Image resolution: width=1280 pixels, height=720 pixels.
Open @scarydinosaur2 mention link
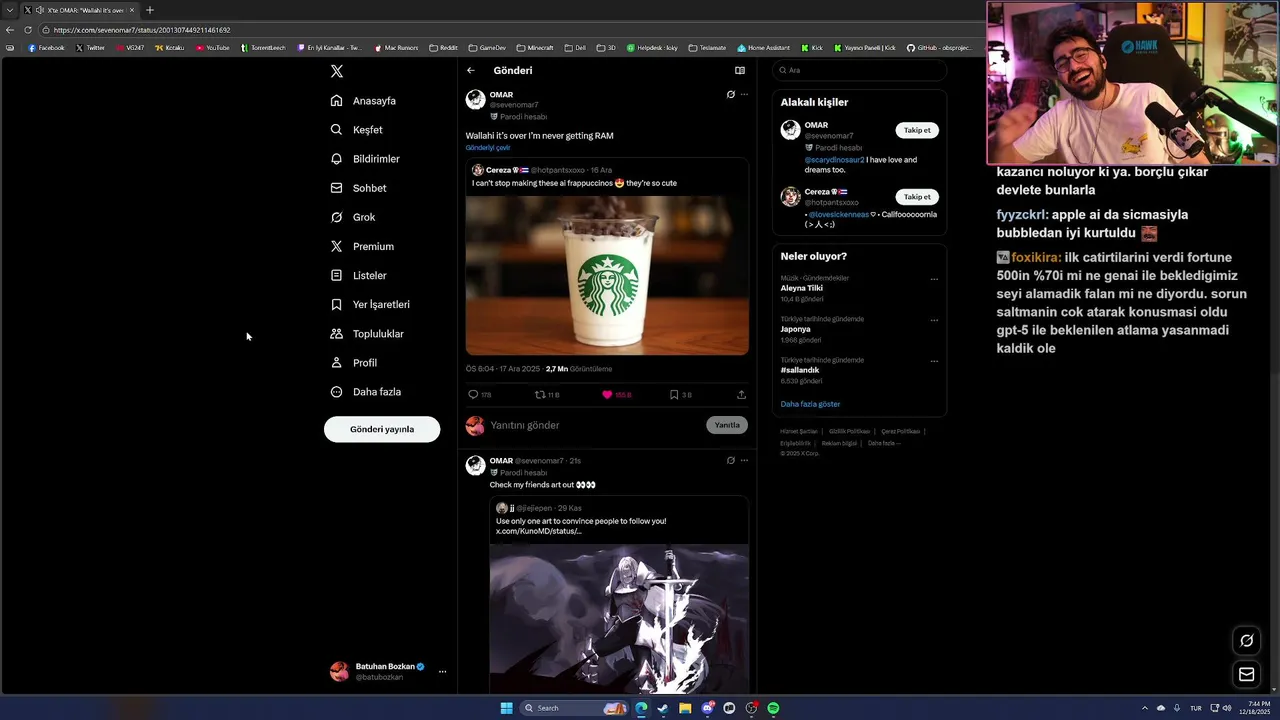pos(834,160)
